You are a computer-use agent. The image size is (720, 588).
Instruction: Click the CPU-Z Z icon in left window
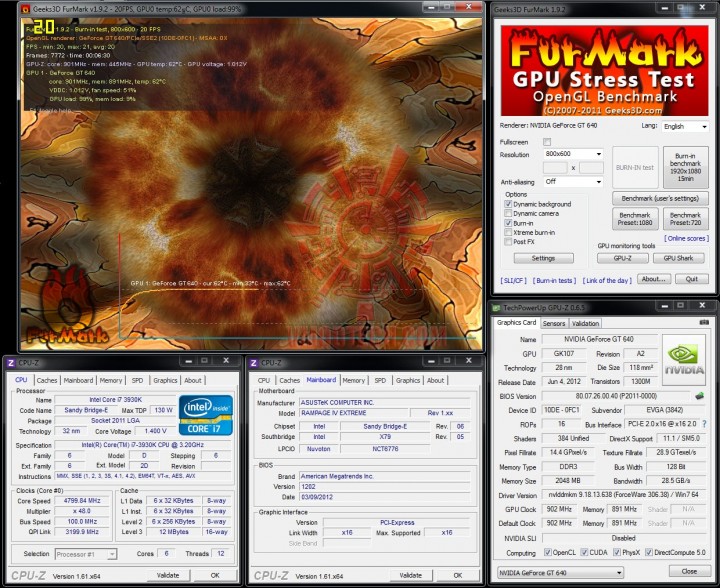11,363
